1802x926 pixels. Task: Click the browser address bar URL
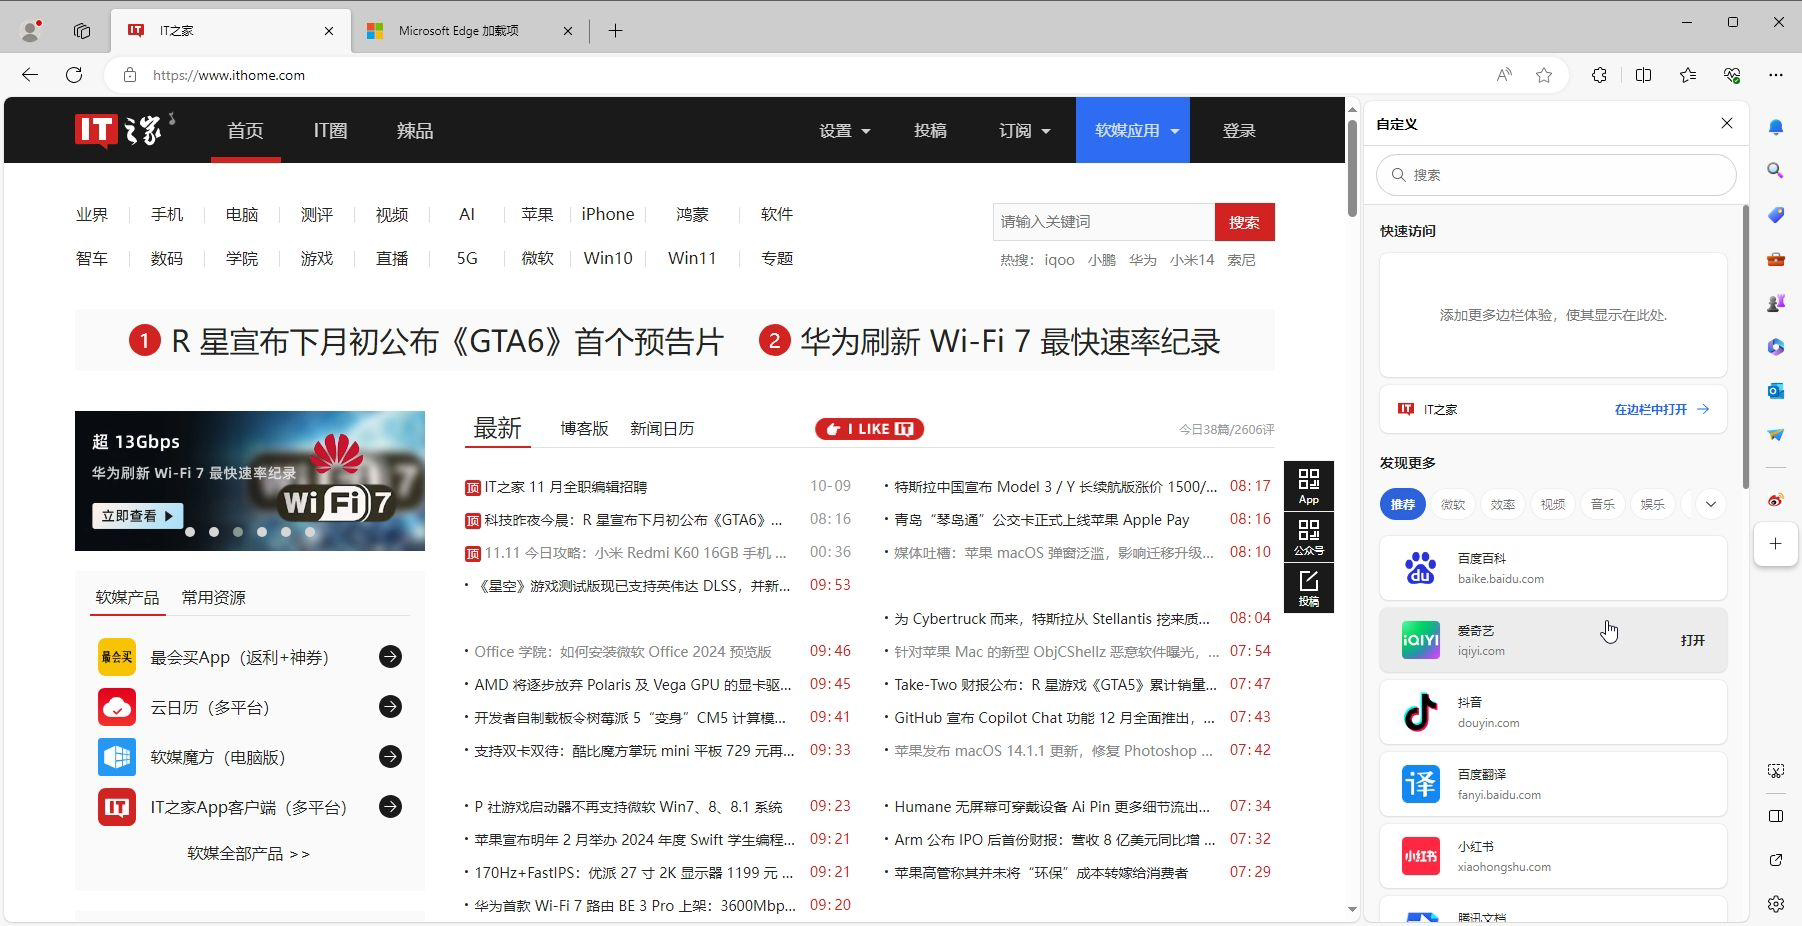pyautogui.click(x=229, y=75)
